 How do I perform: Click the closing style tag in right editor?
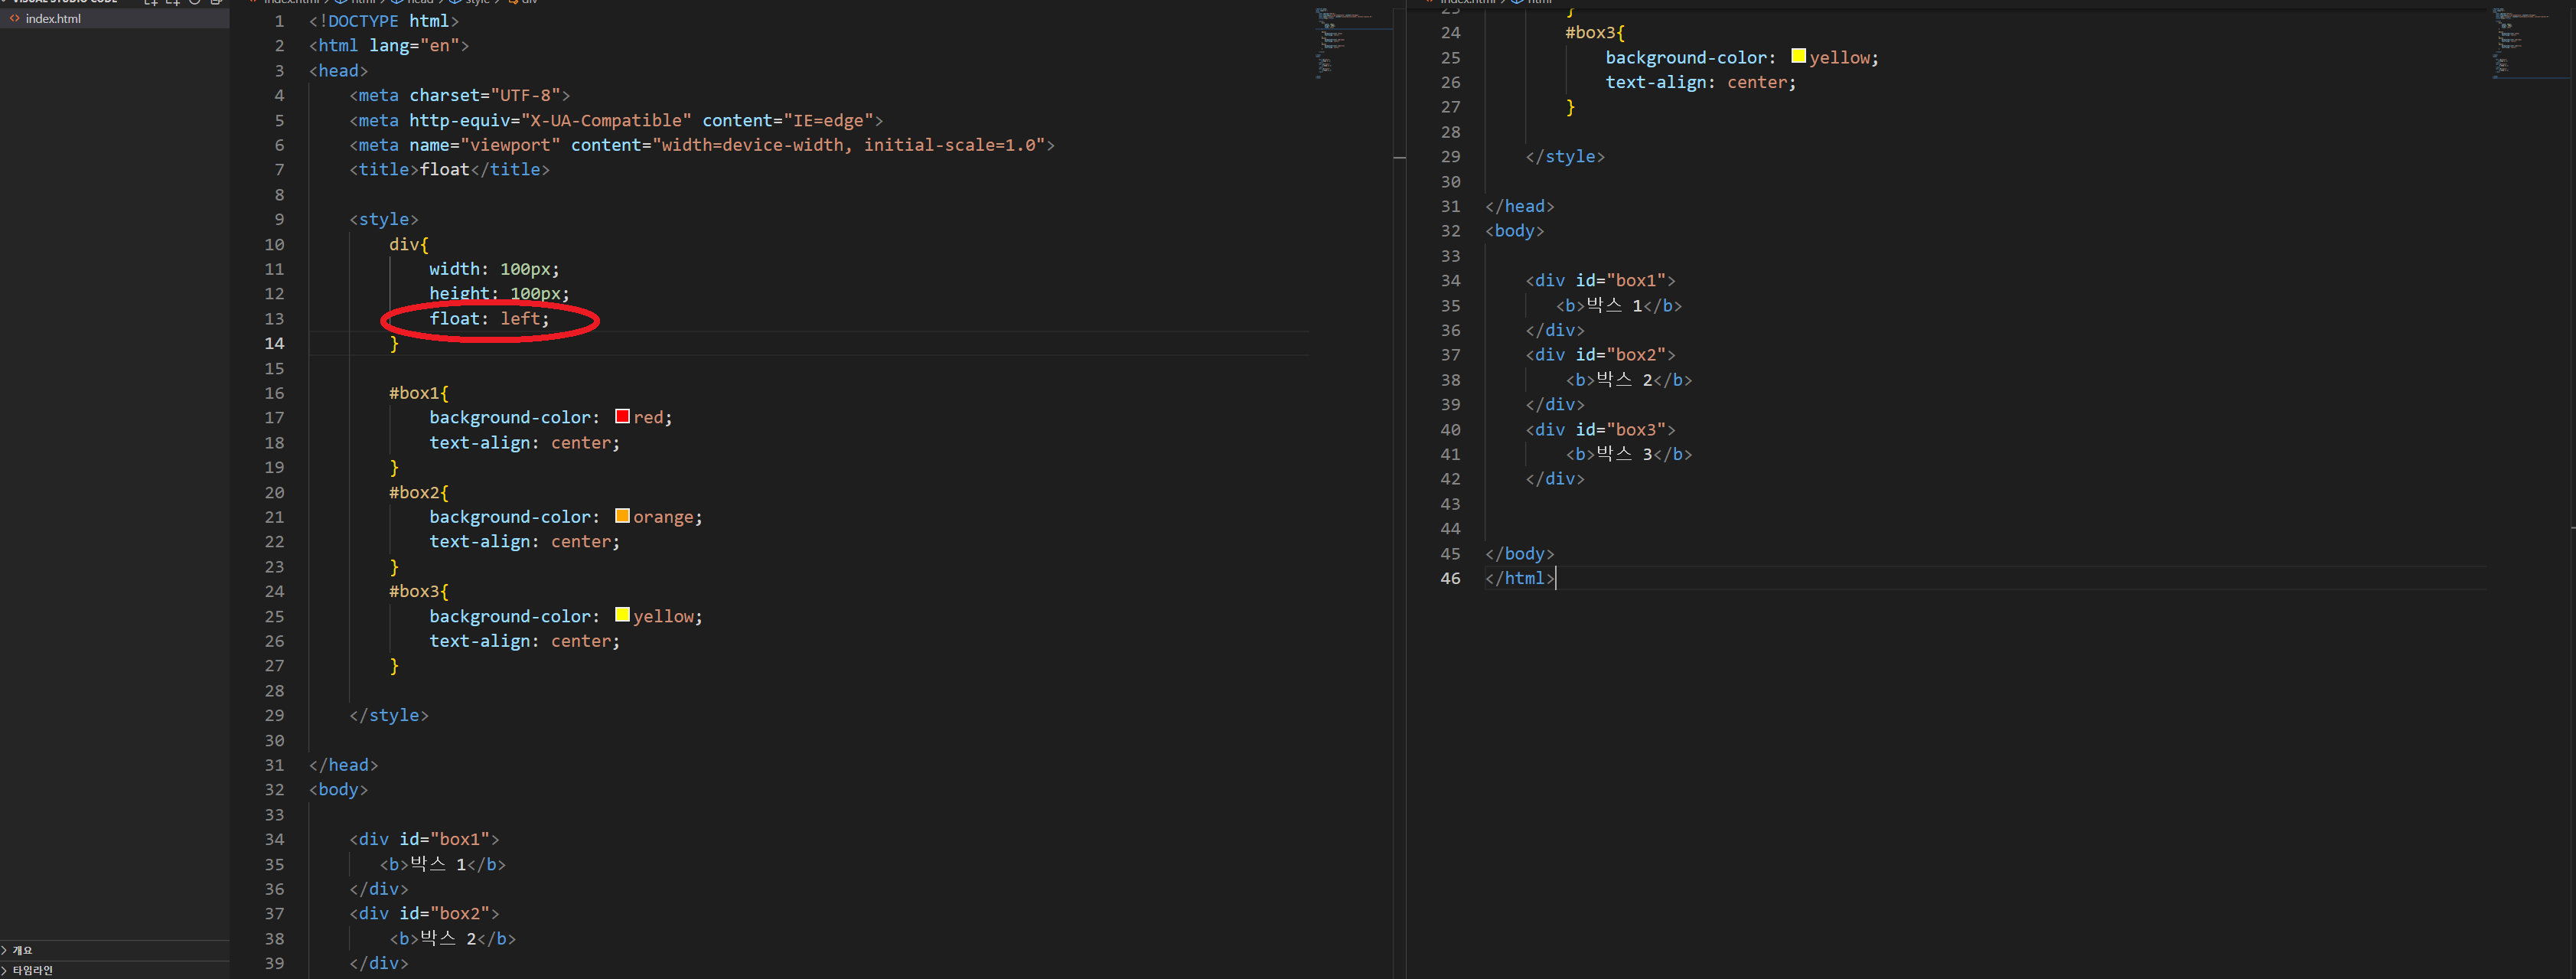click(1564, 157)
